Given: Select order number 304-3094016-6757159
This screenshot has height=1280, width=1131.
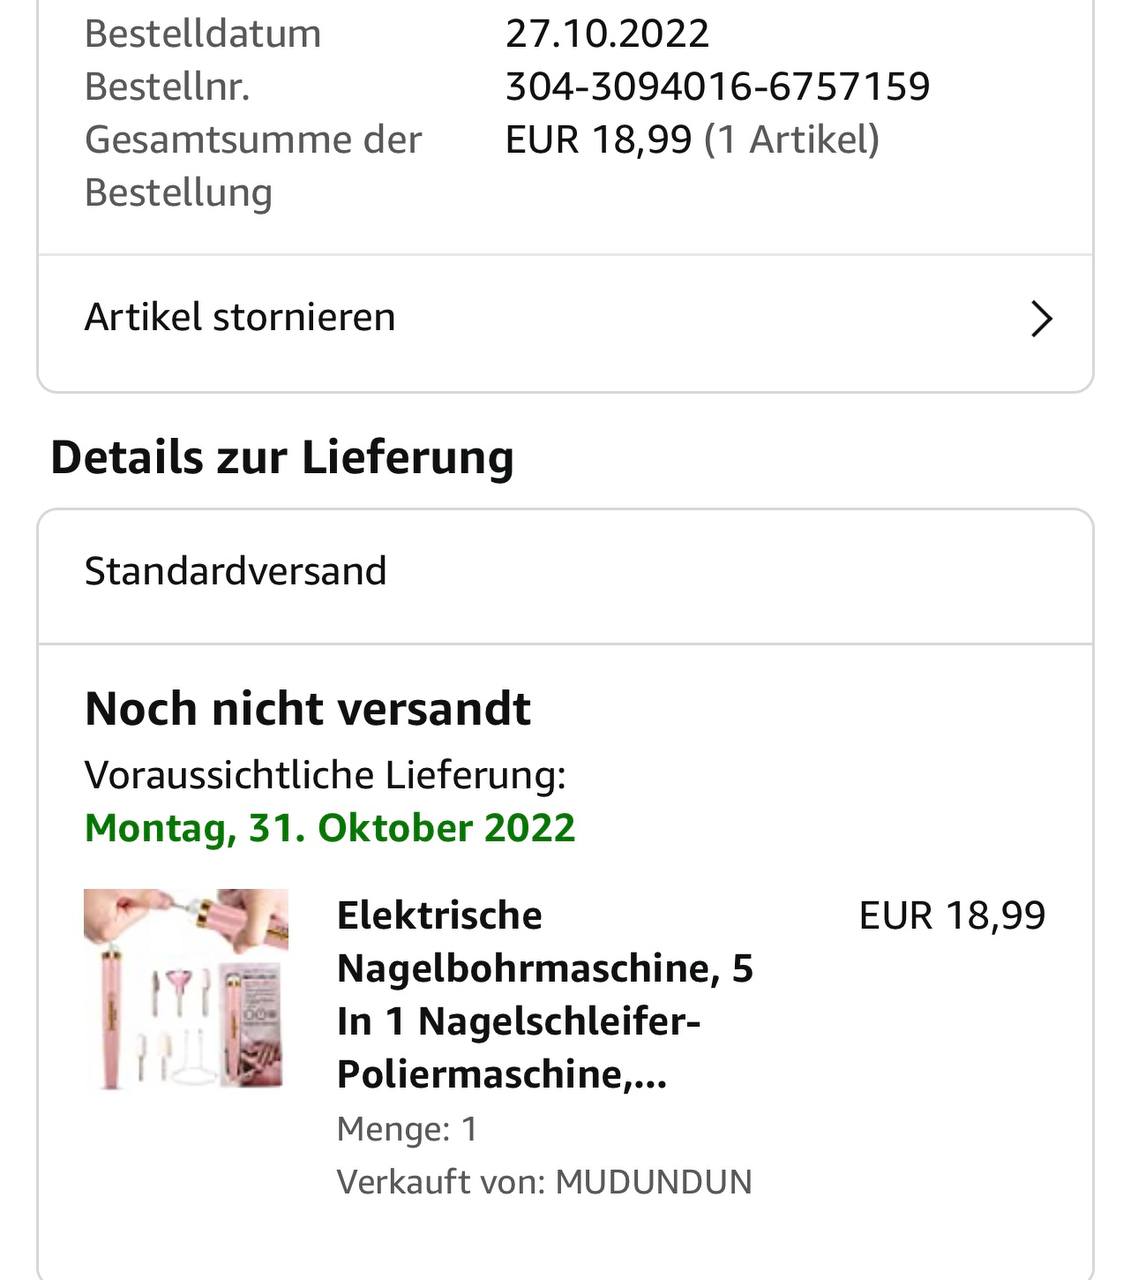Looking at the screenshot, I should [x=717, y=87].
